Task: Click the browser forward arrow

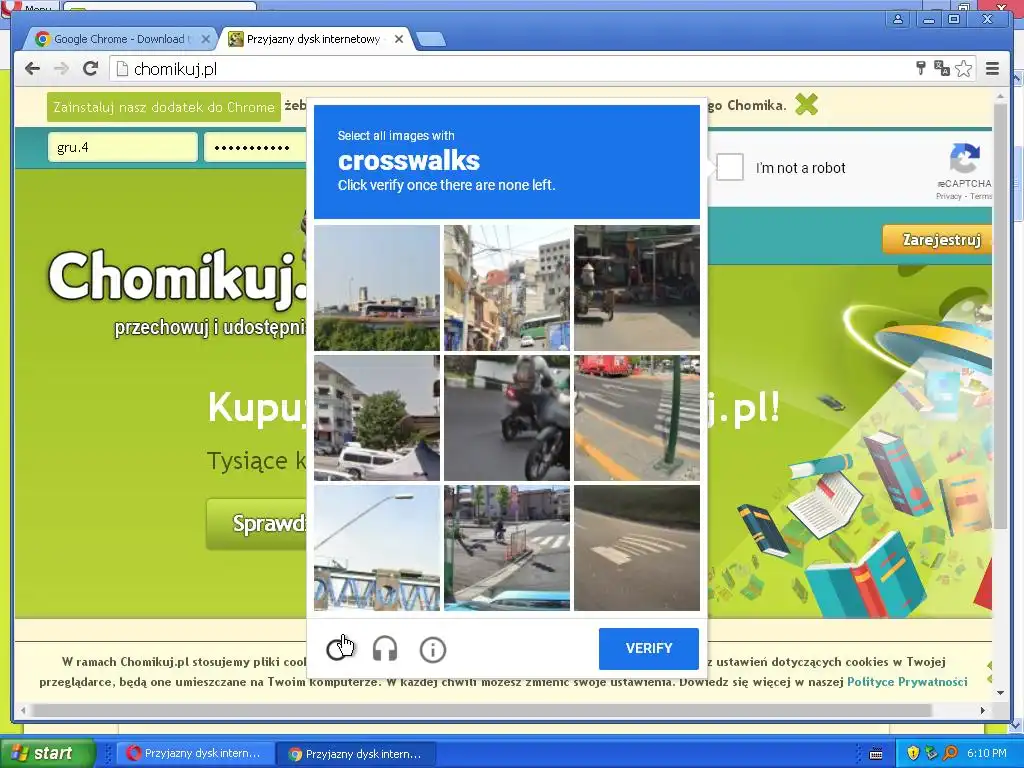Action: (x=61, y=69)
